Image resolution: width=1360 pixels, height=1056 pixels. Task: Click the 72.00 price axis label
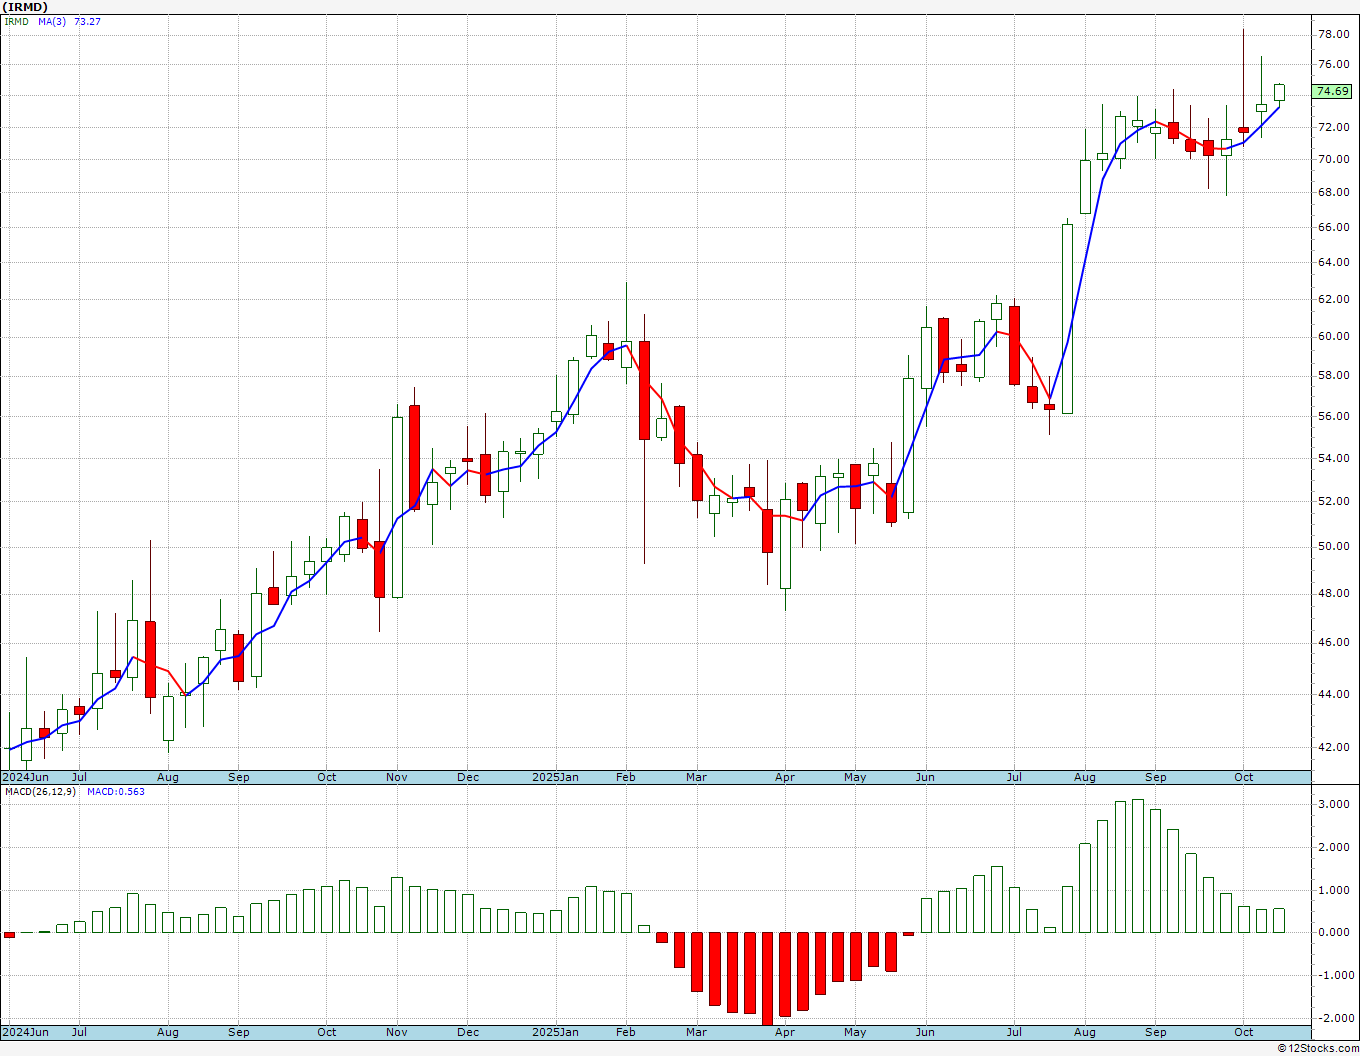(x=1333, y=127)
